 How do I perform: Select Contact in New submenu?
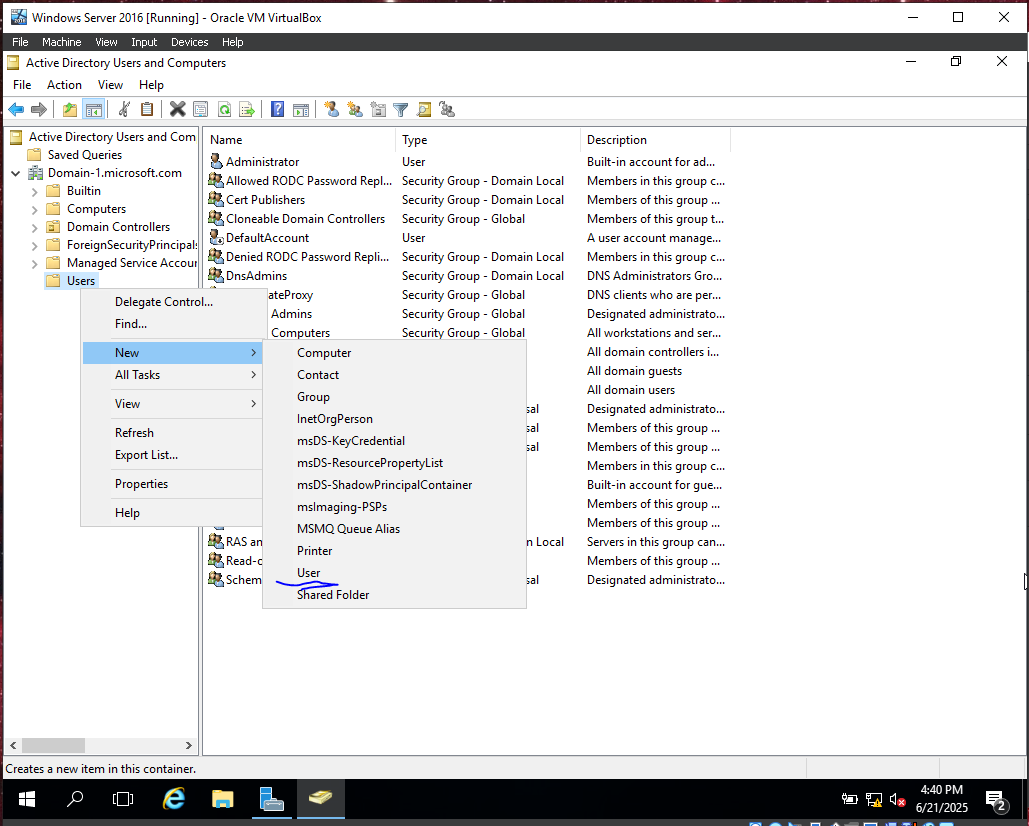click(x=394, y=375)
